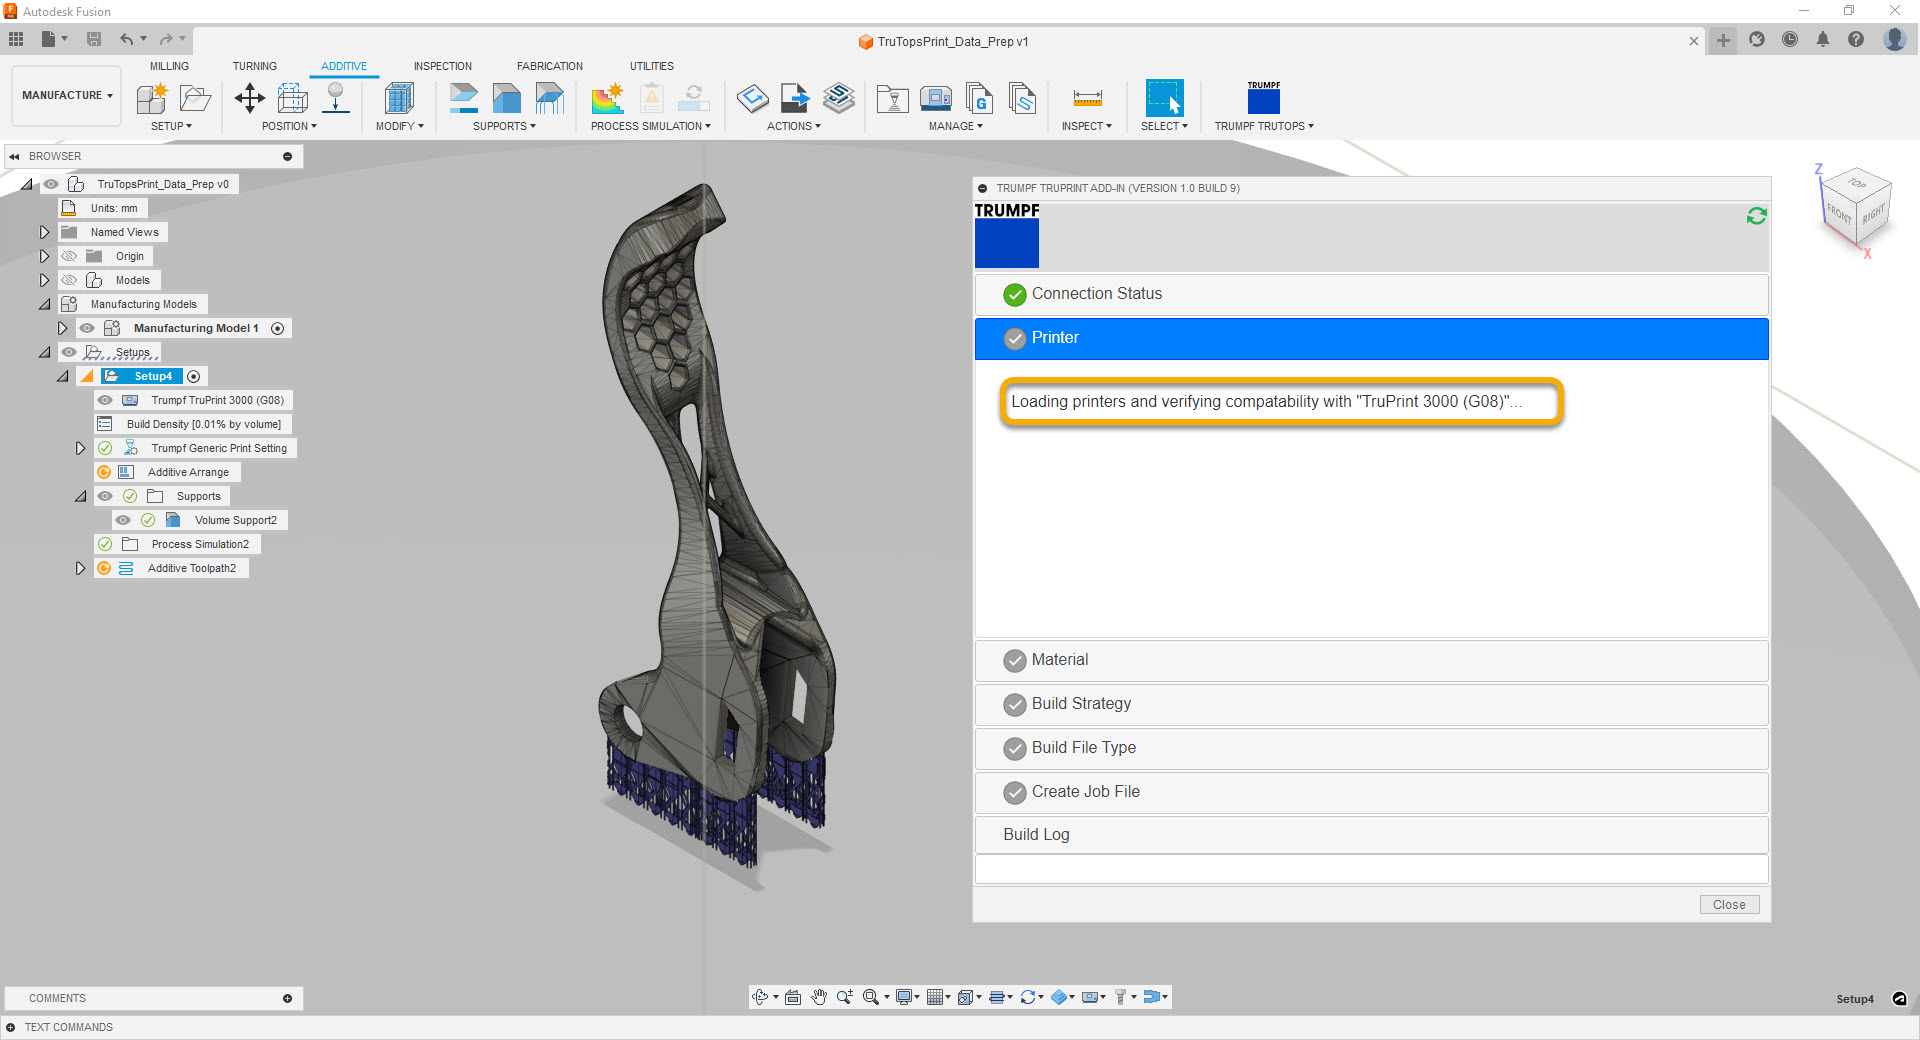This screenshot has width=1920, height=1040.
Task: Open the MANUFACTURE workspace dropdown
Action: click(x=67, y=96)
